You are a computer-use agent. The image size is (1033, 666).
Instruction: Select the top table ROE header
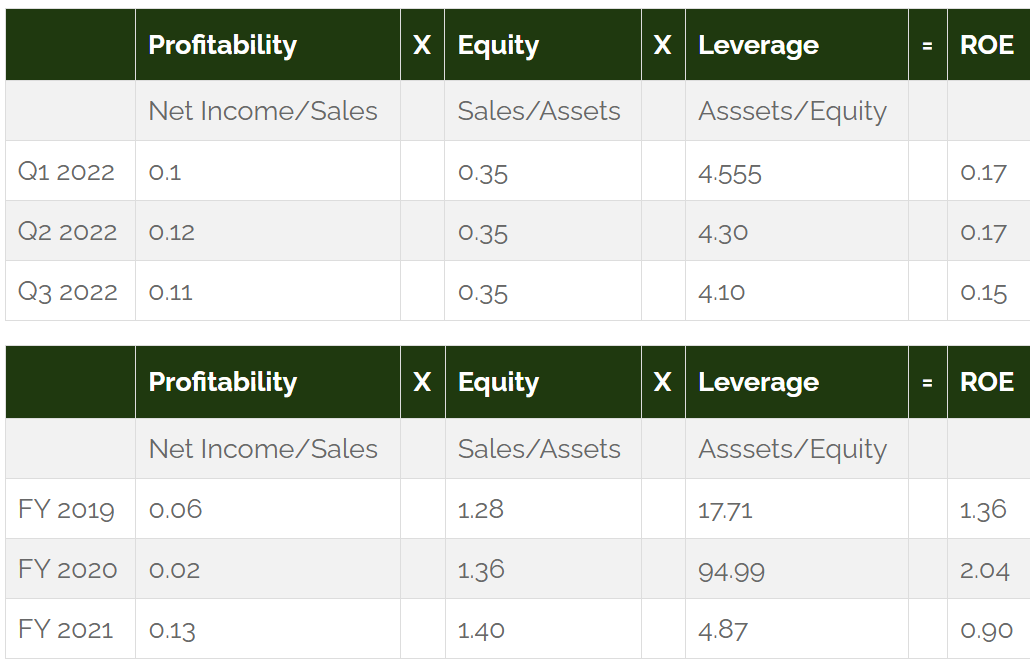pos(986,45)
